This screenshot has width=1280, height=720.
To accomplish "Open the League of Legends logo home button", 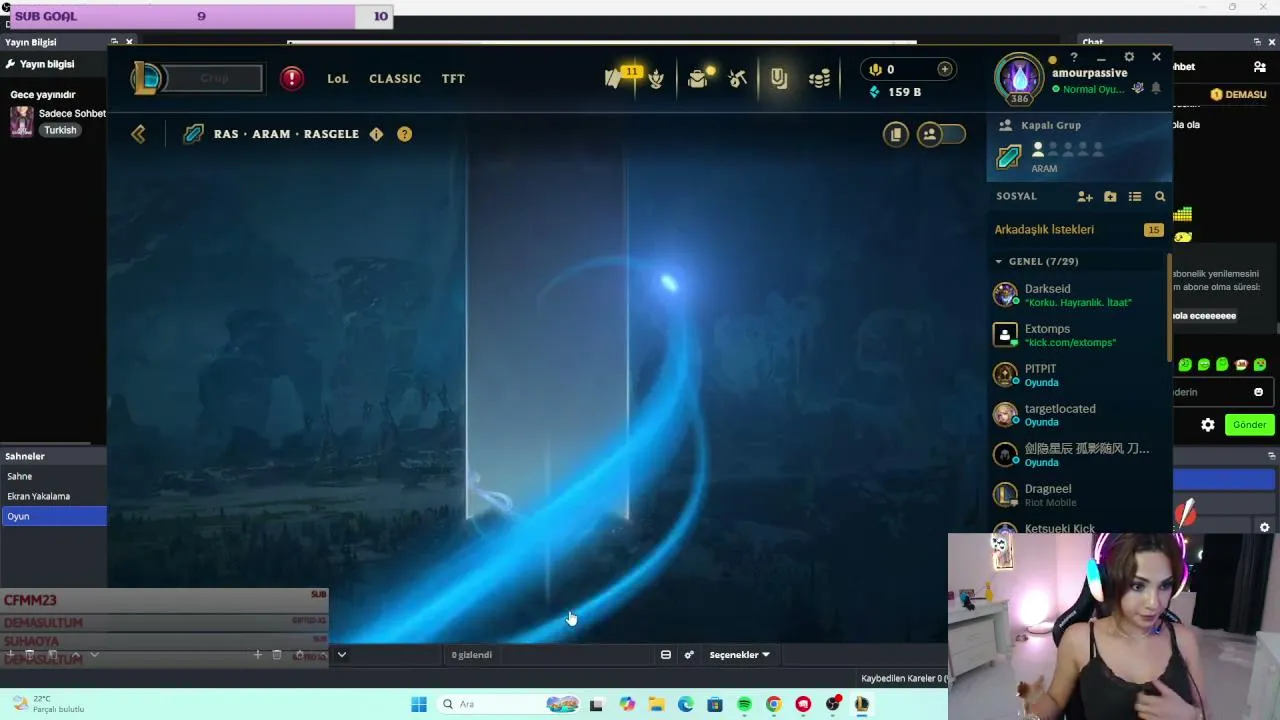I will click(x=146, y=78).
